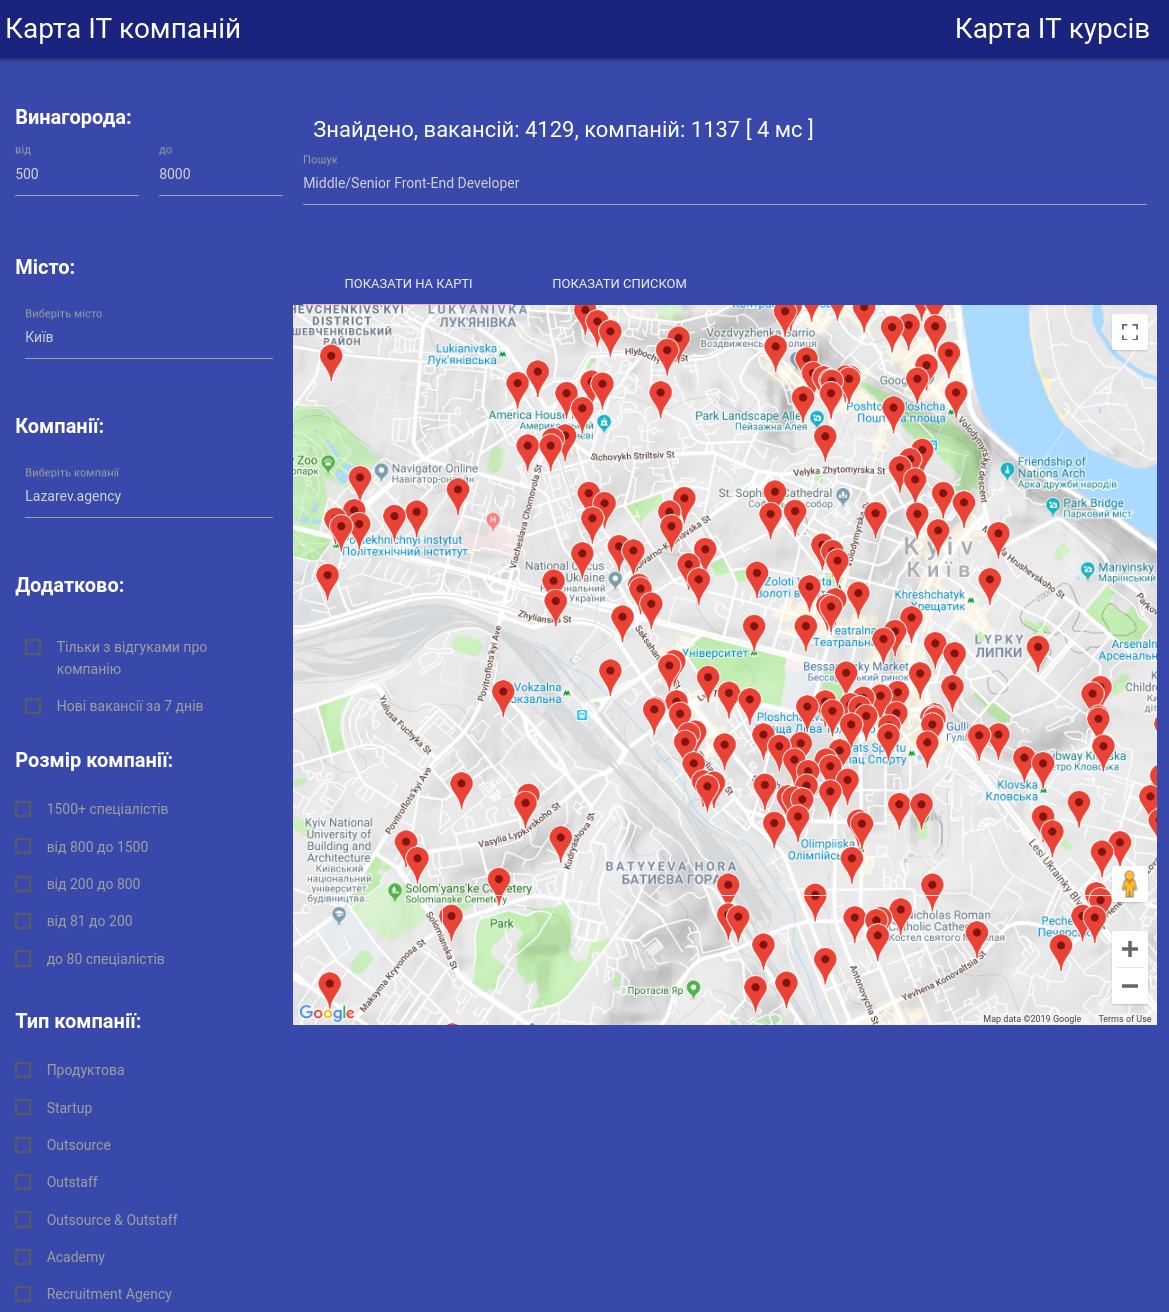
Task: Click the 'Terms of Use' link
Action: (1124, 1018)
